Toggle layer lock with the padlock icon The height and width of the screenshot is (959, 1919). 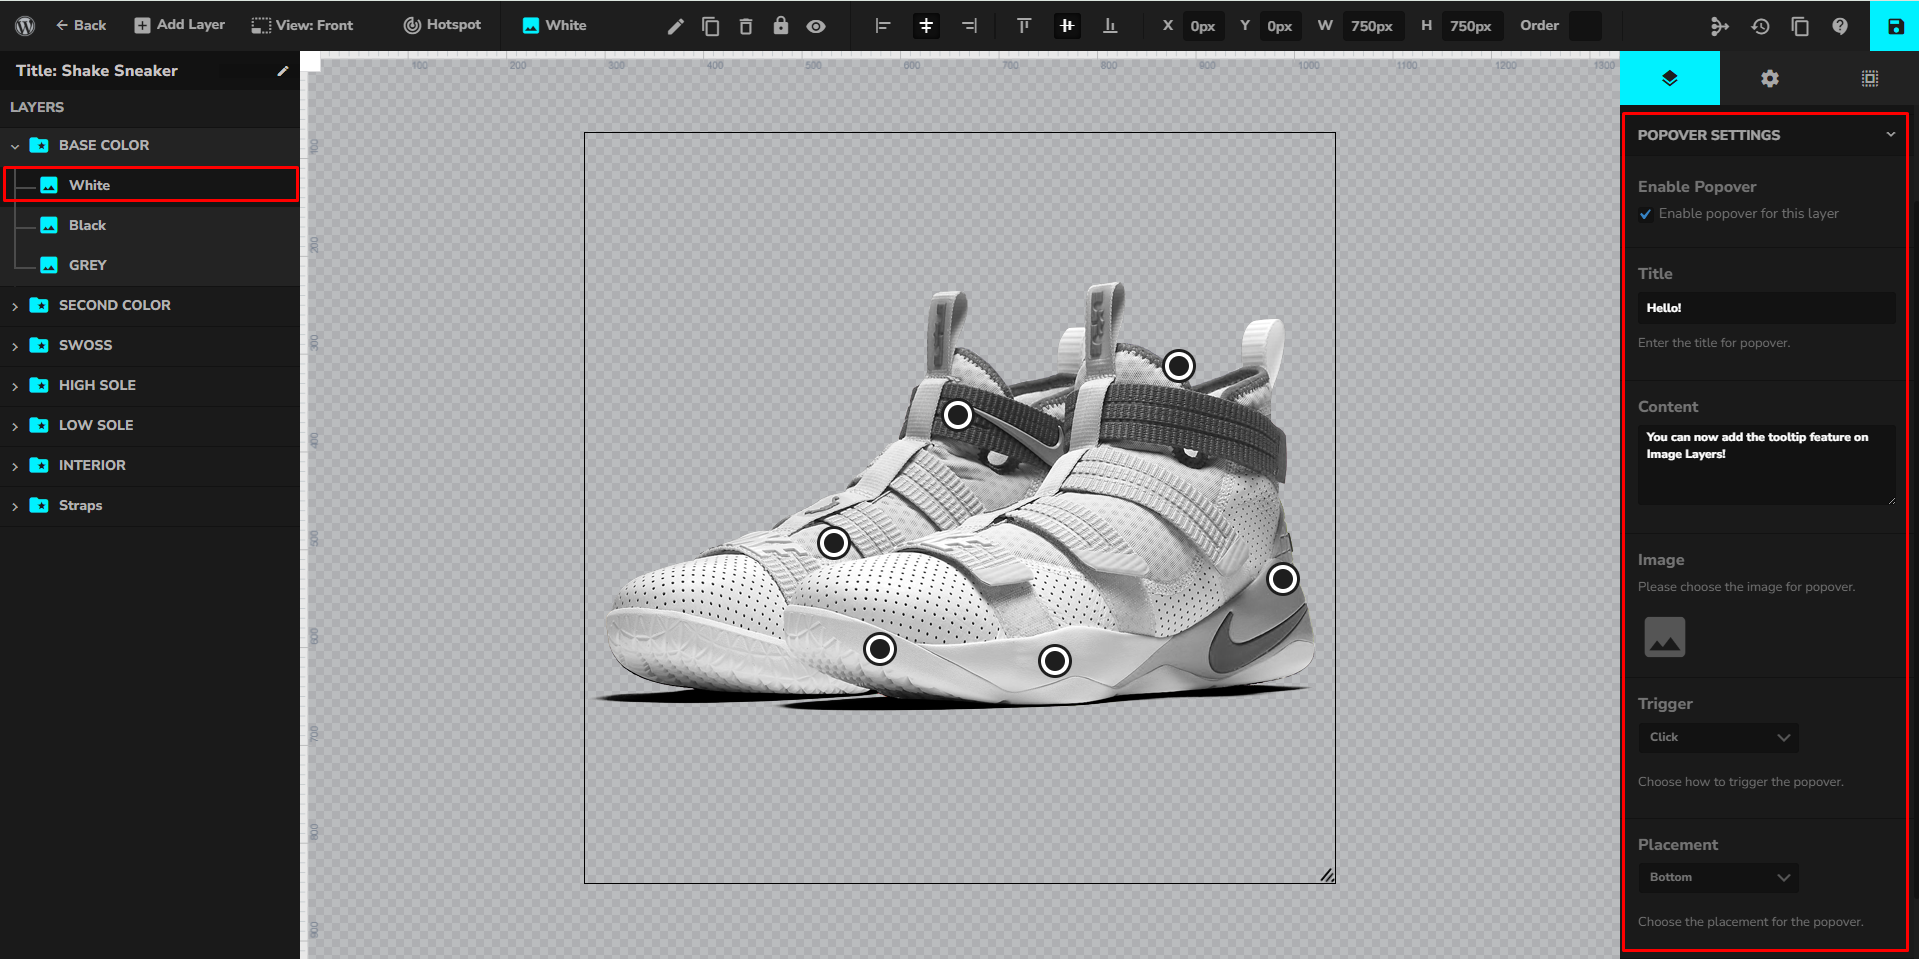pyautogui.click(x=781, y=26)
